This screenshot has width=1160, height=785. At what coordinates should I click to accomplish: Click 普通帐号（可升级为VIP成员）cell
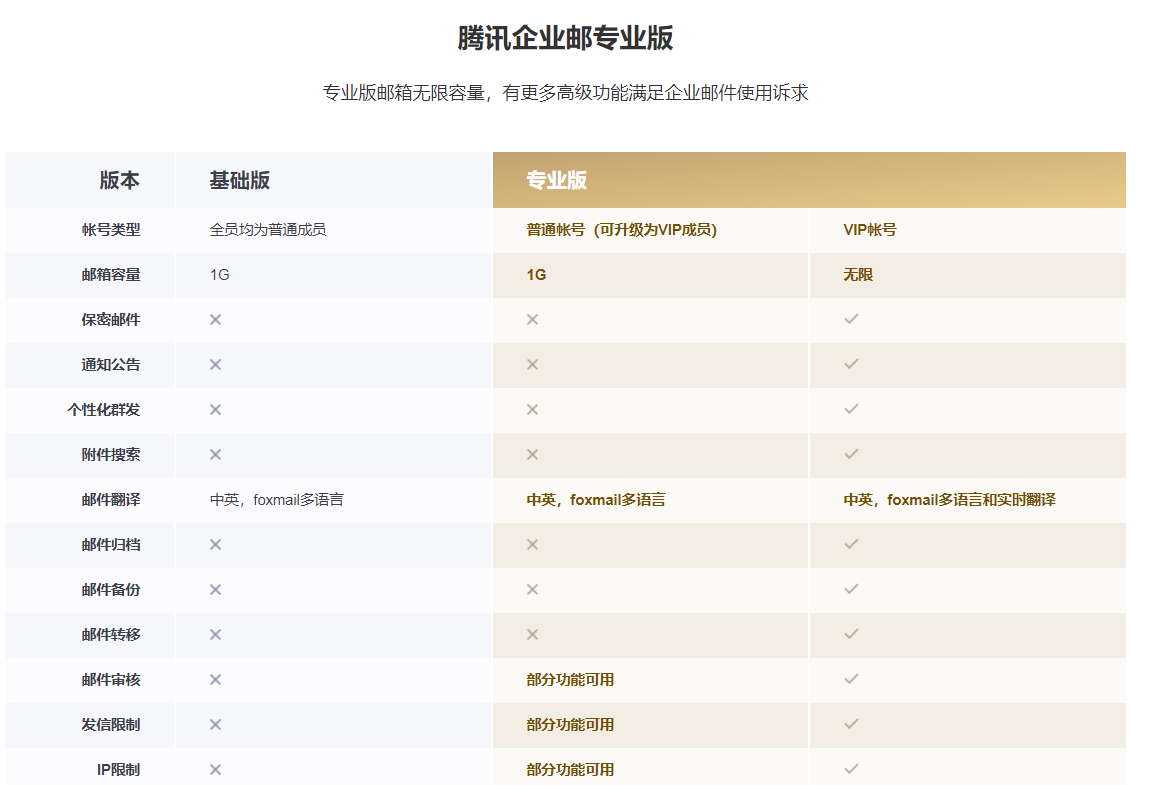pos(621,230)
